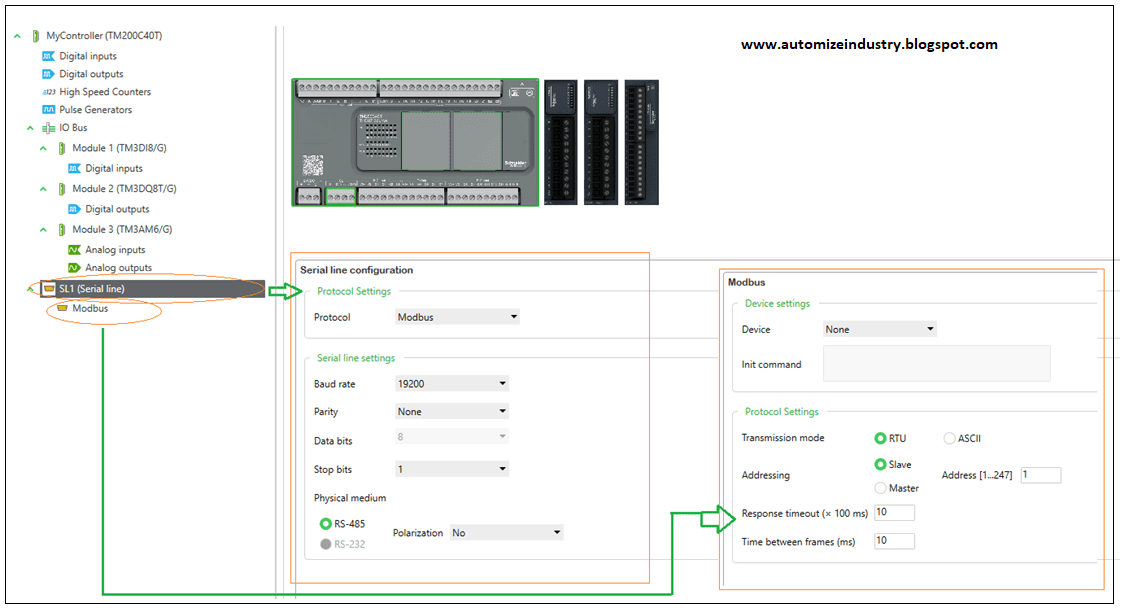The image size is (1121, 611).
Task: Select High Speed Counters tree item
Action: 105,91
